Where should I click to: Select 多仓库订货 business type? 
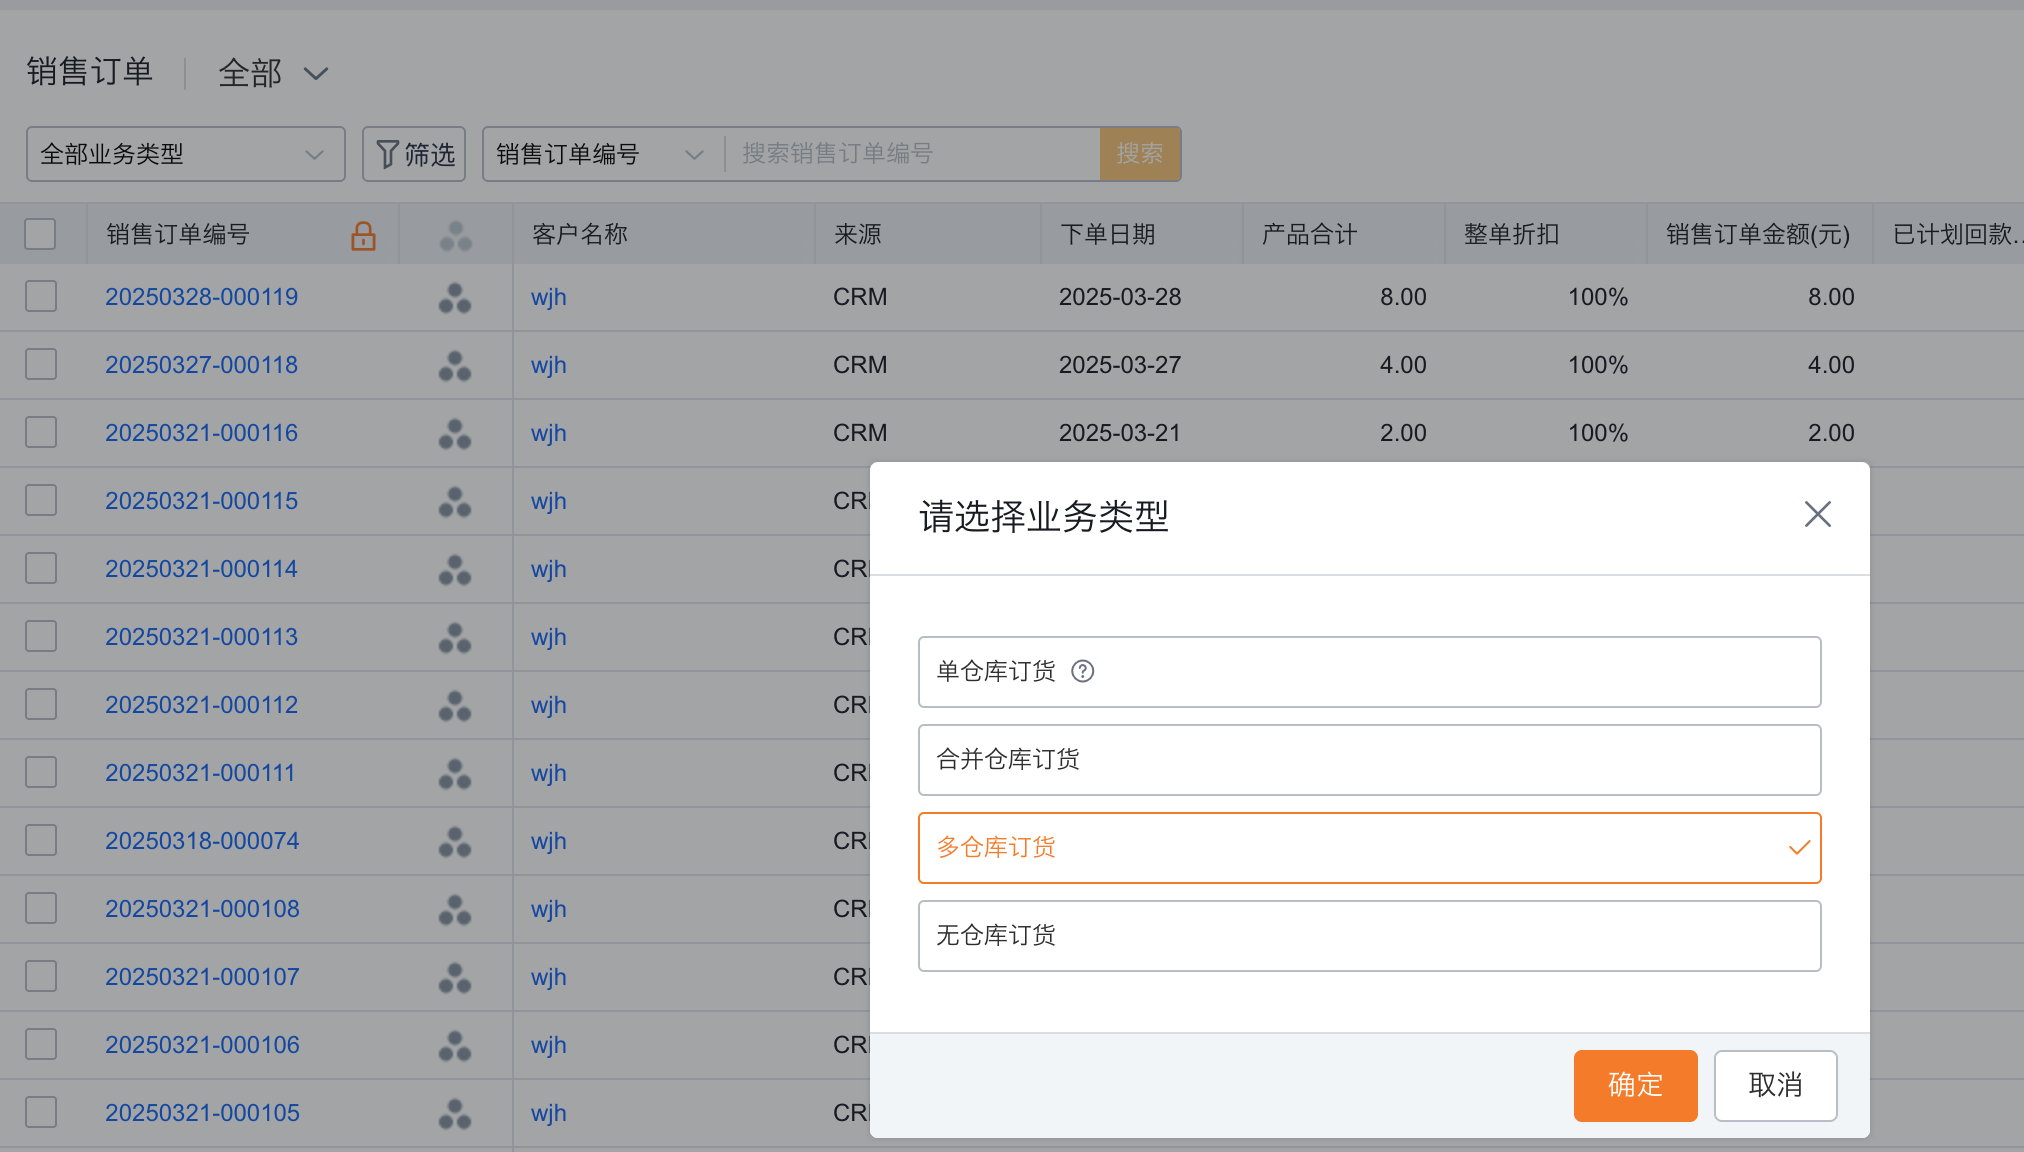[1369, 848]
